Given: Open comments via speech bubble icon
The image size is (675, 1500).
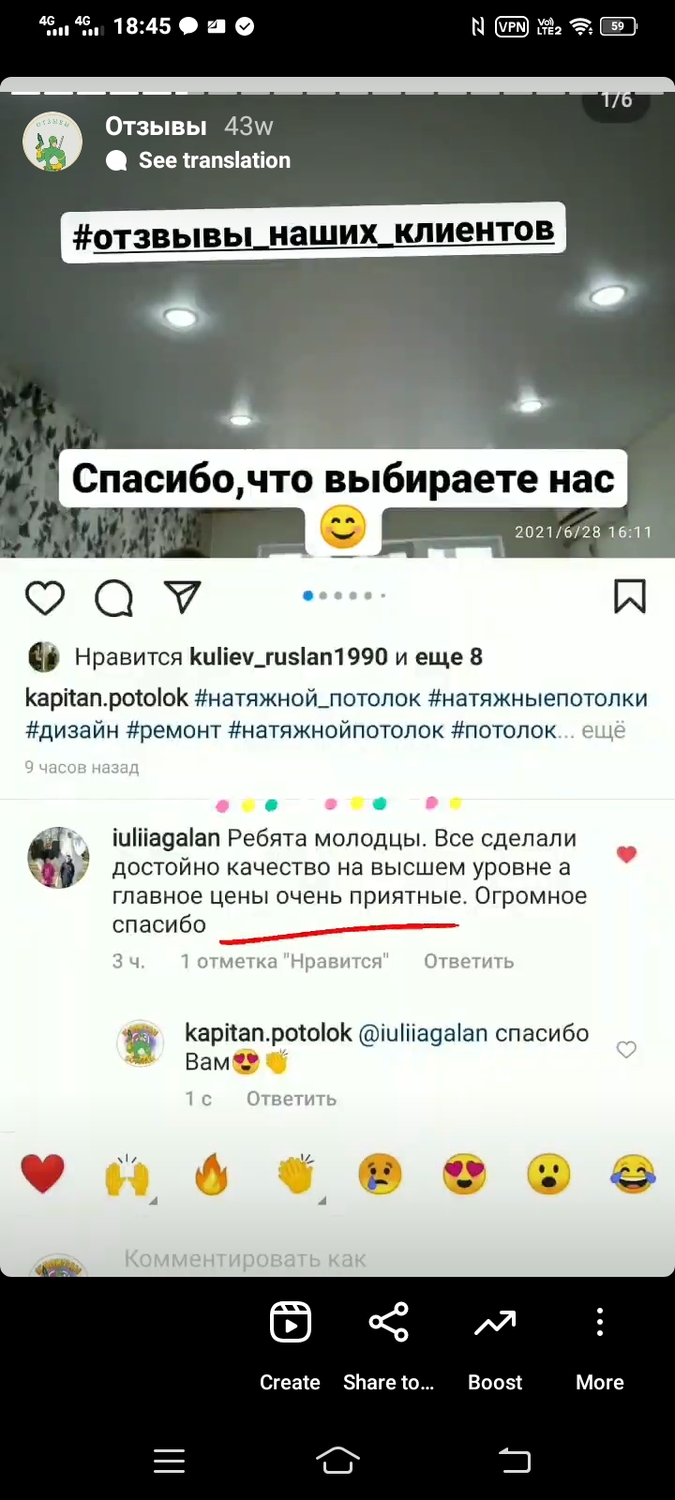Looking at the screenshot, I should coord(114,598).
